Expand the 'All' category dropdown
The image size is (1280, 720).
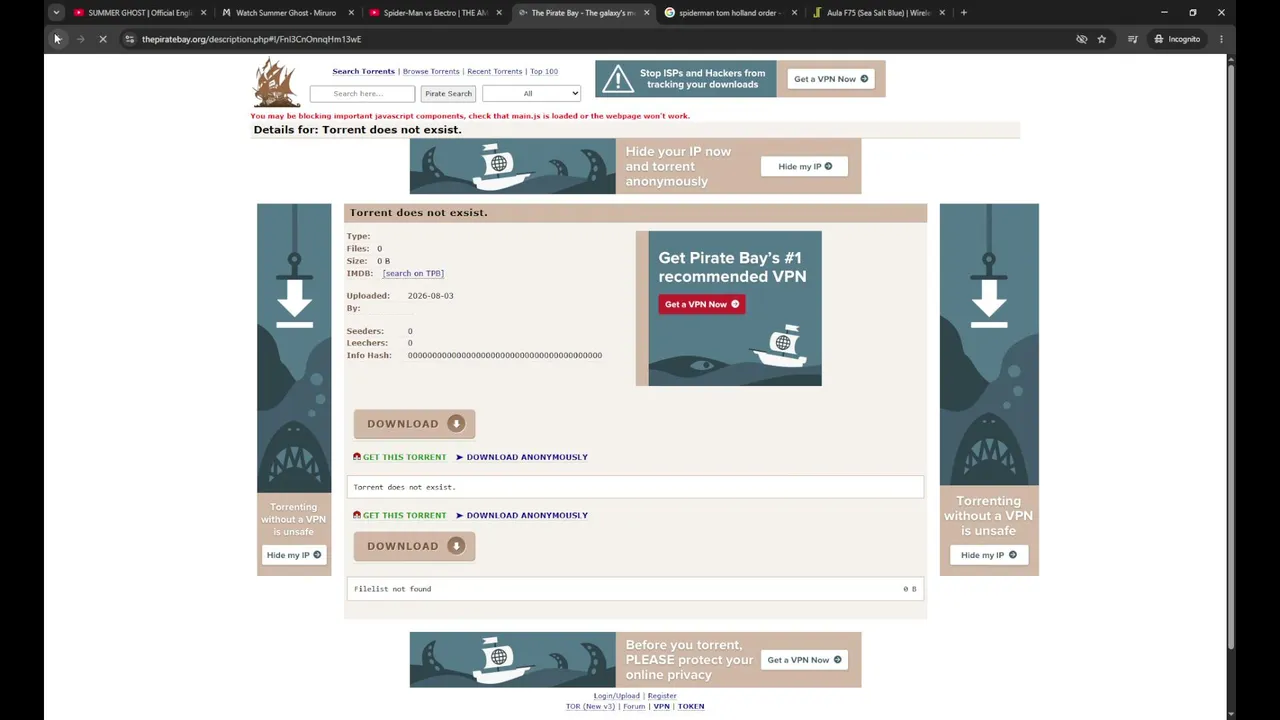(x=531, y=94)
